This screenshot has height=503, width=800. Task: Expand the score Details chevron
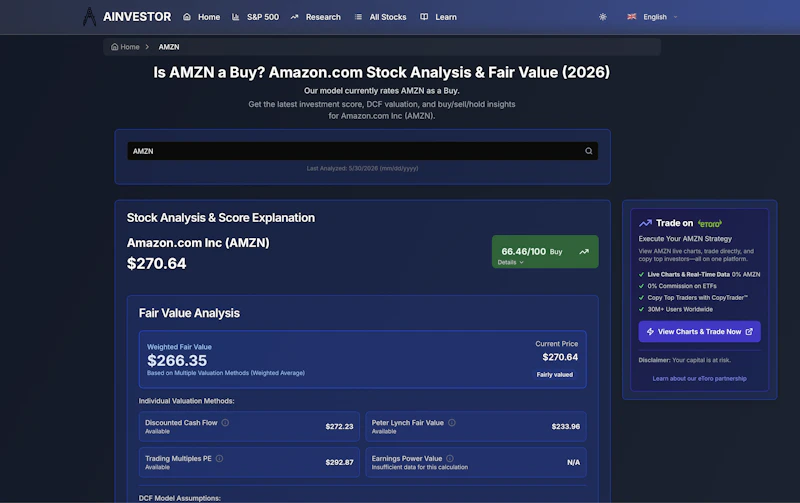tap(521, 262)
